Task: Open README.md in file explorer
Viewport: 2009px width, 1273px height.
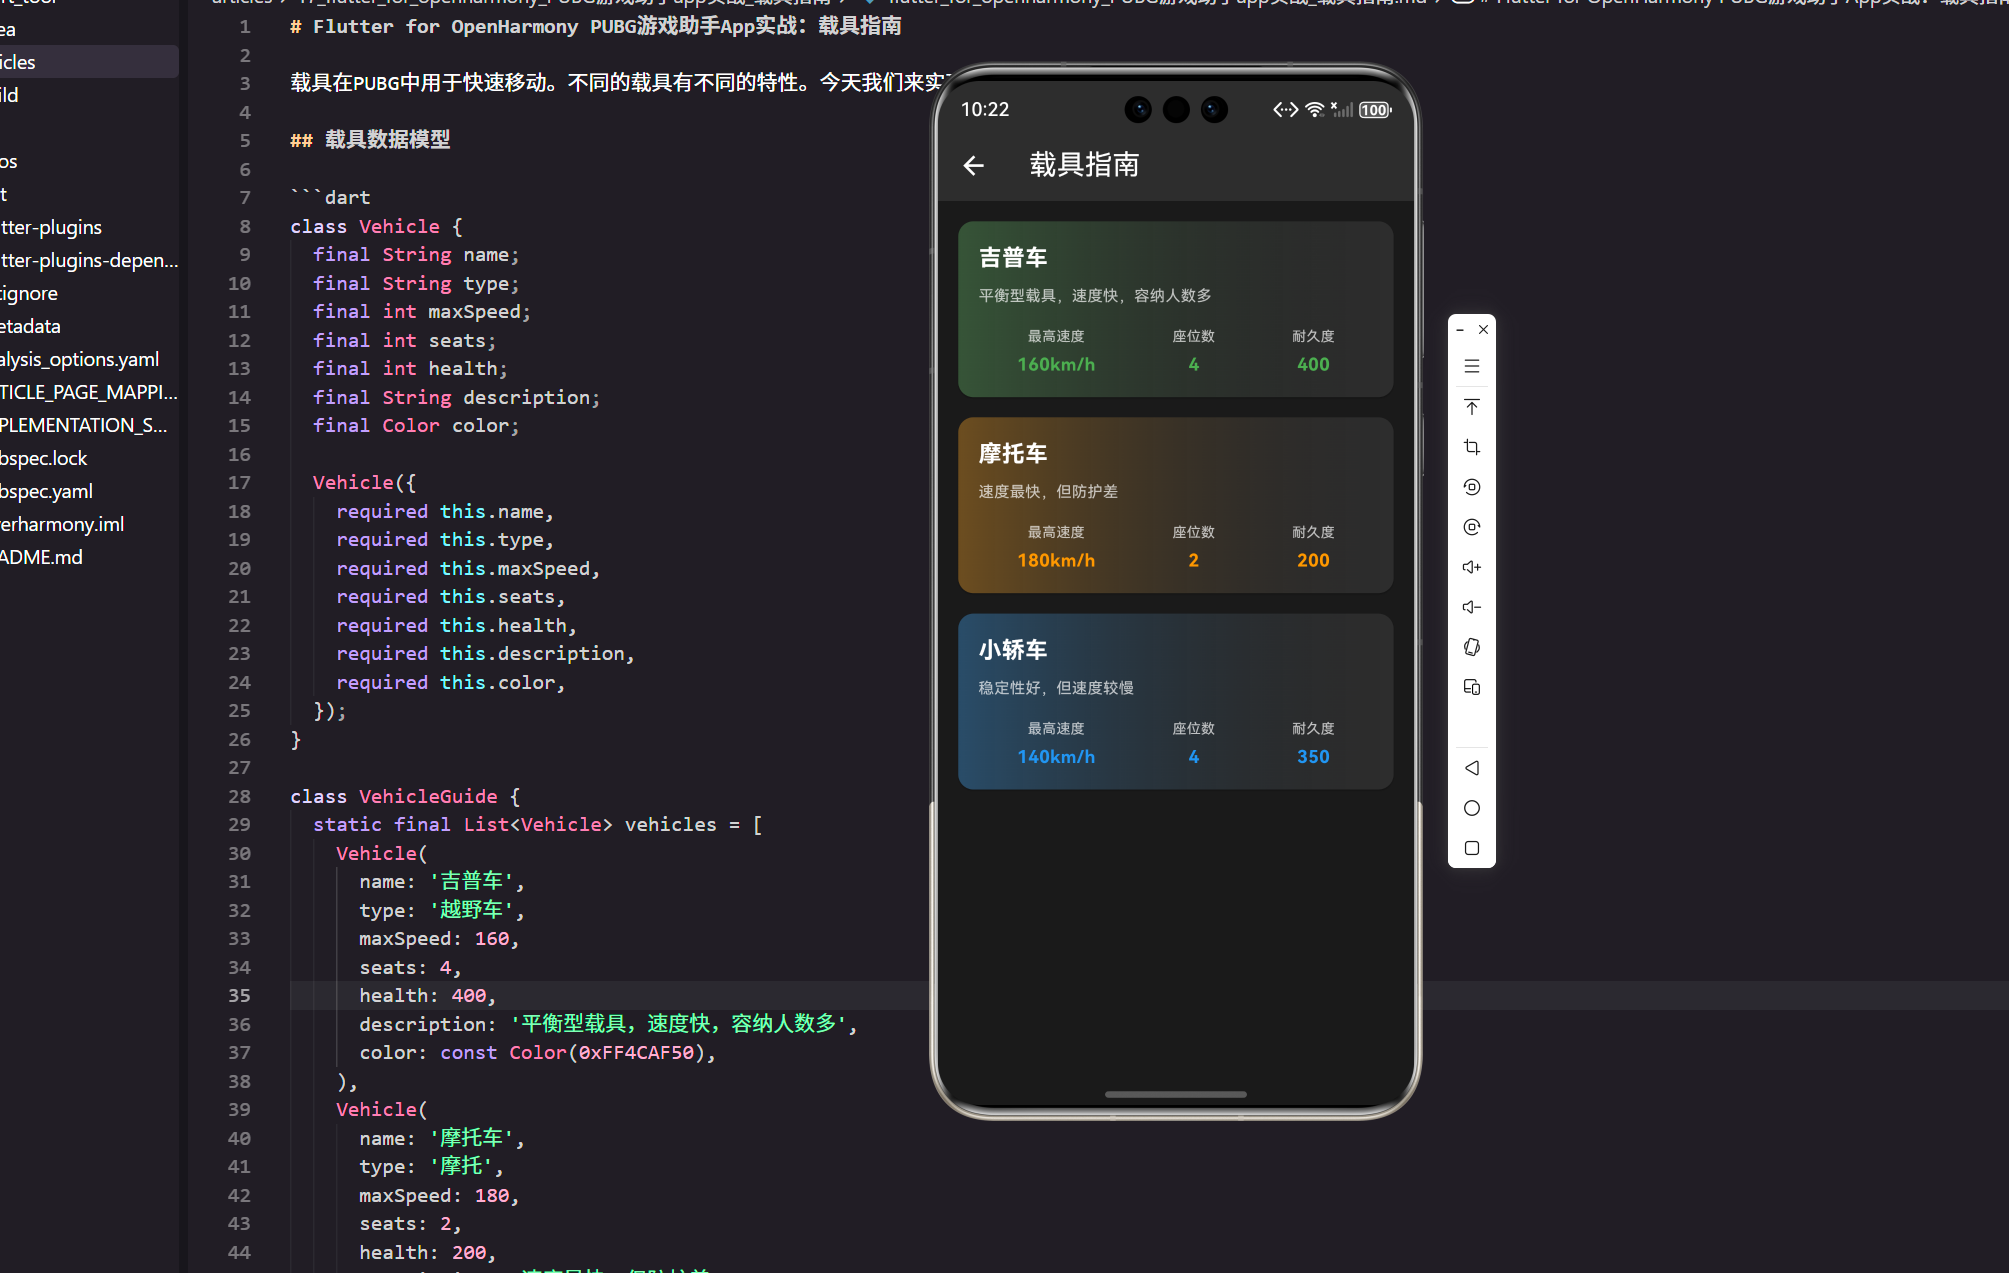Action: pos(42,557)
